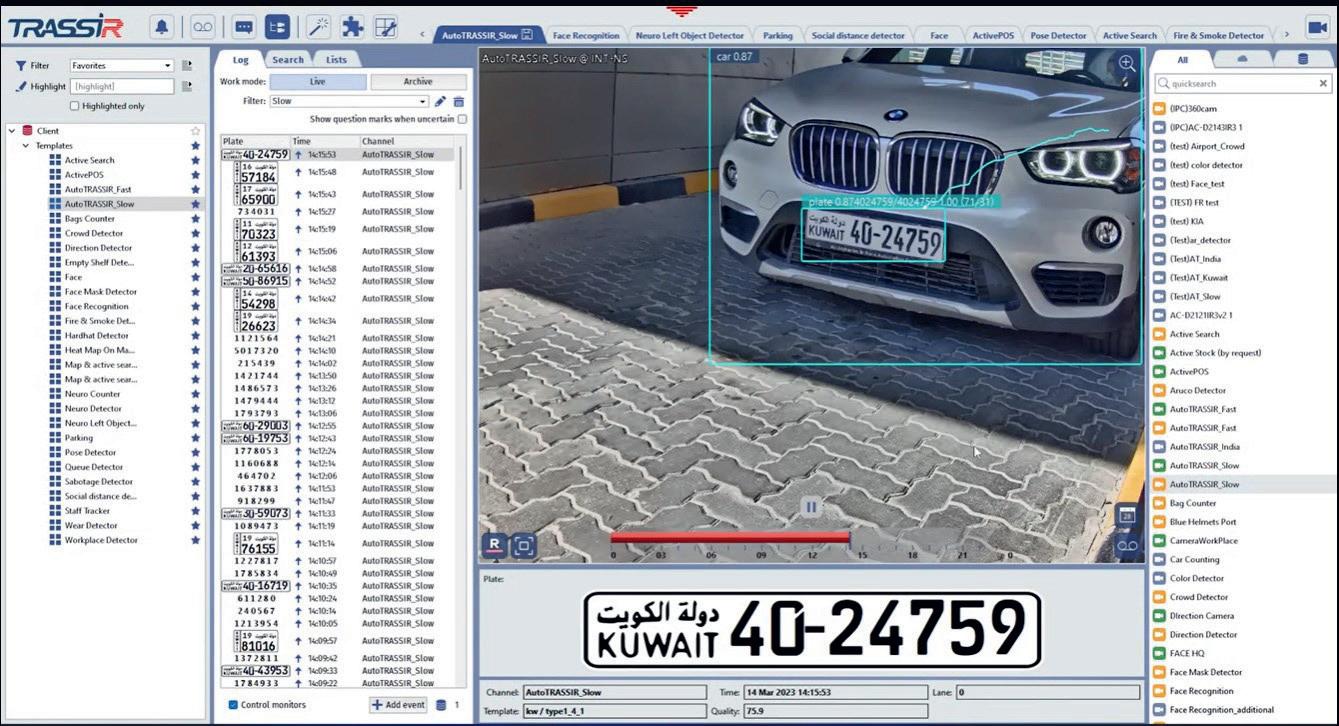Viewport: 1339px width, 726px height.
Task: Switch to Face Recognition tab
Action: click(585, 35)
